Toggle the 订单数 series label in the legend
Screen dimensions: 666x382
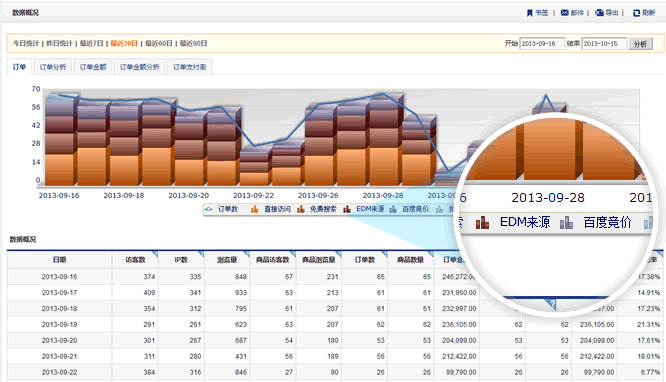click(228, 209)
